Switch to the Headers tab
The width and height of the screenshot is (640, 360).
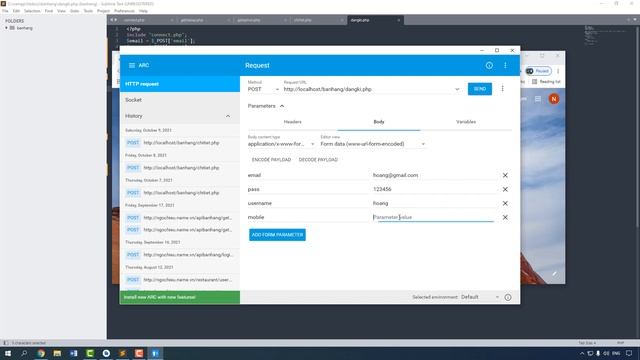292,122
